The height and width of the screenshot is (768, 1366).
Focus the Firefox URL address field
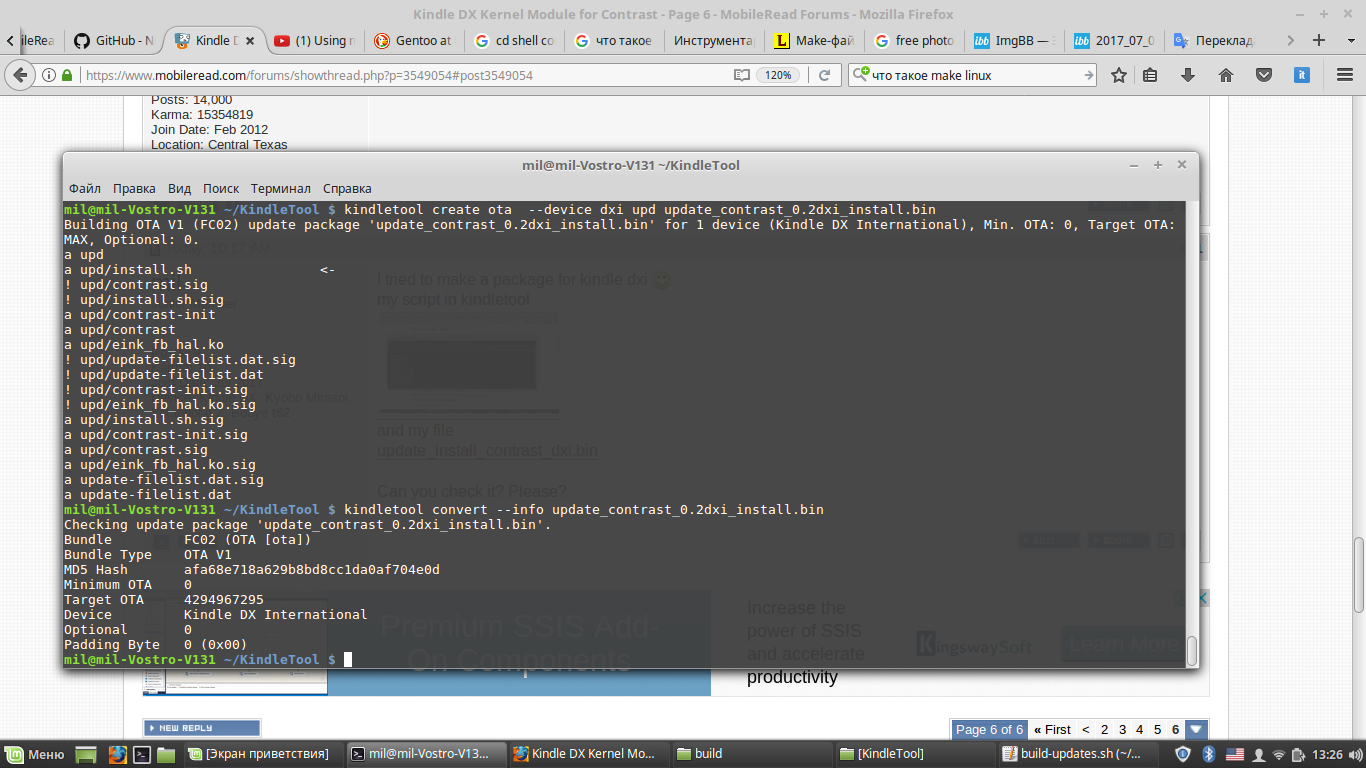(405, 75)
